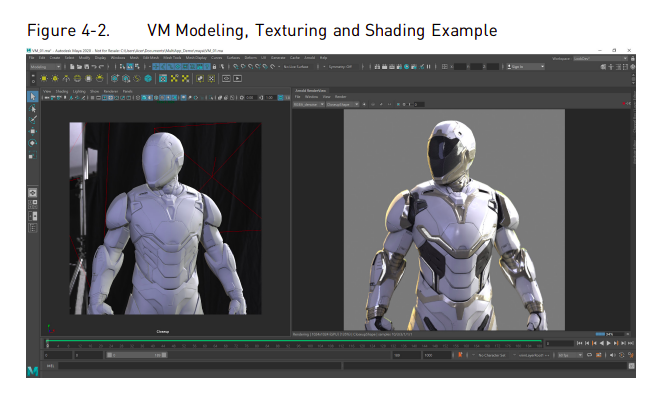Open the Symmetry Off dropdown
Viewport: 656px width, 402px height.
click(x=342, y=67)
